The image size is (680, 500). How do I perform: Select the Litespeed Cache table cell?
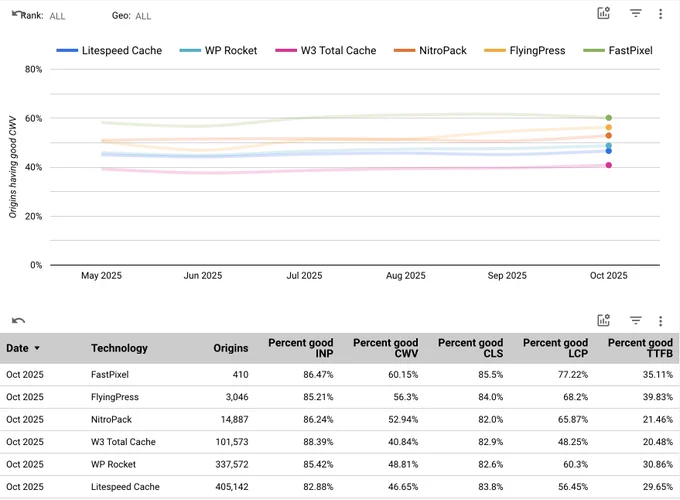tap(125, 487)
